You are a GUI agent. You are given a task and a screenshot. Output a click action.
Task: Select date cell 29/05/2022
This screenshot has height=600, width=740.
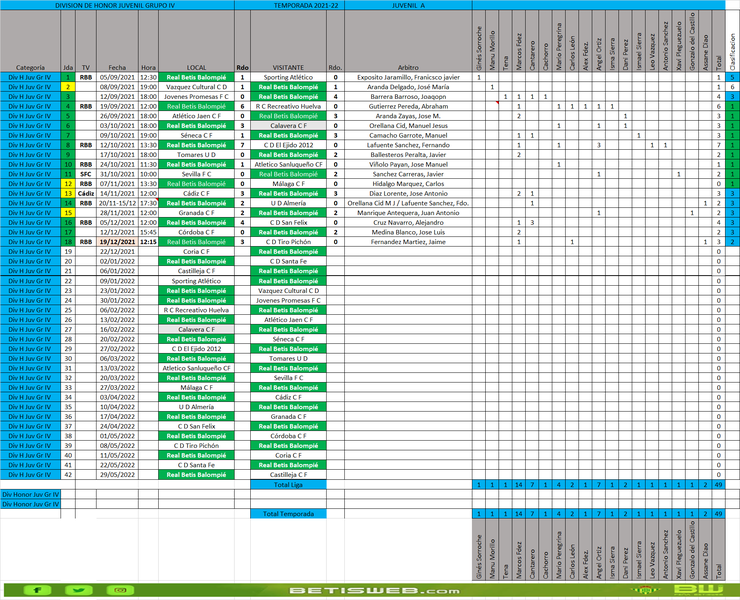(x=117, y=474)
